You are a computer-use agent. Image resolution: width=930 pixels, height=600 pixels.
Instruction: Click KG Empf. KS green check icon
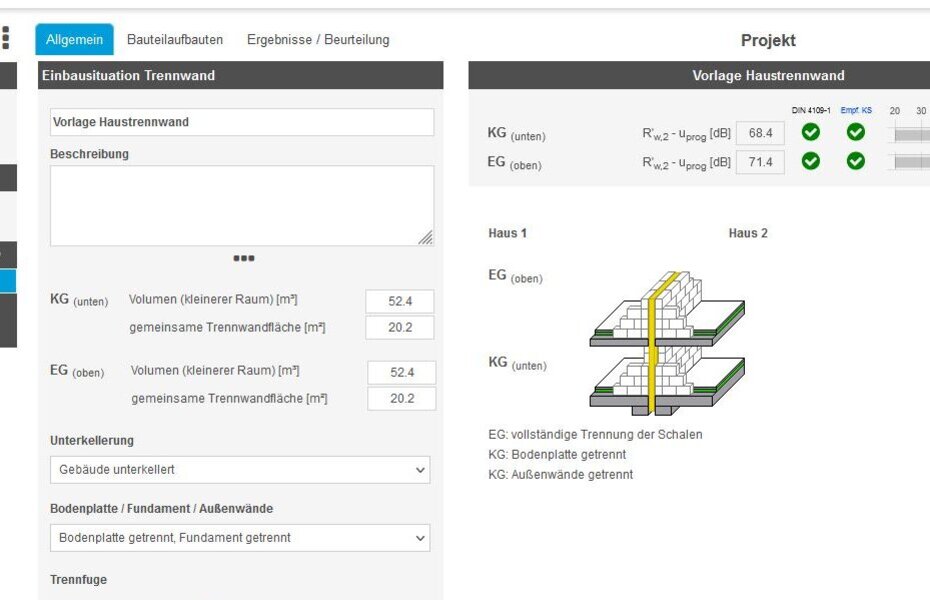point(855,132)
